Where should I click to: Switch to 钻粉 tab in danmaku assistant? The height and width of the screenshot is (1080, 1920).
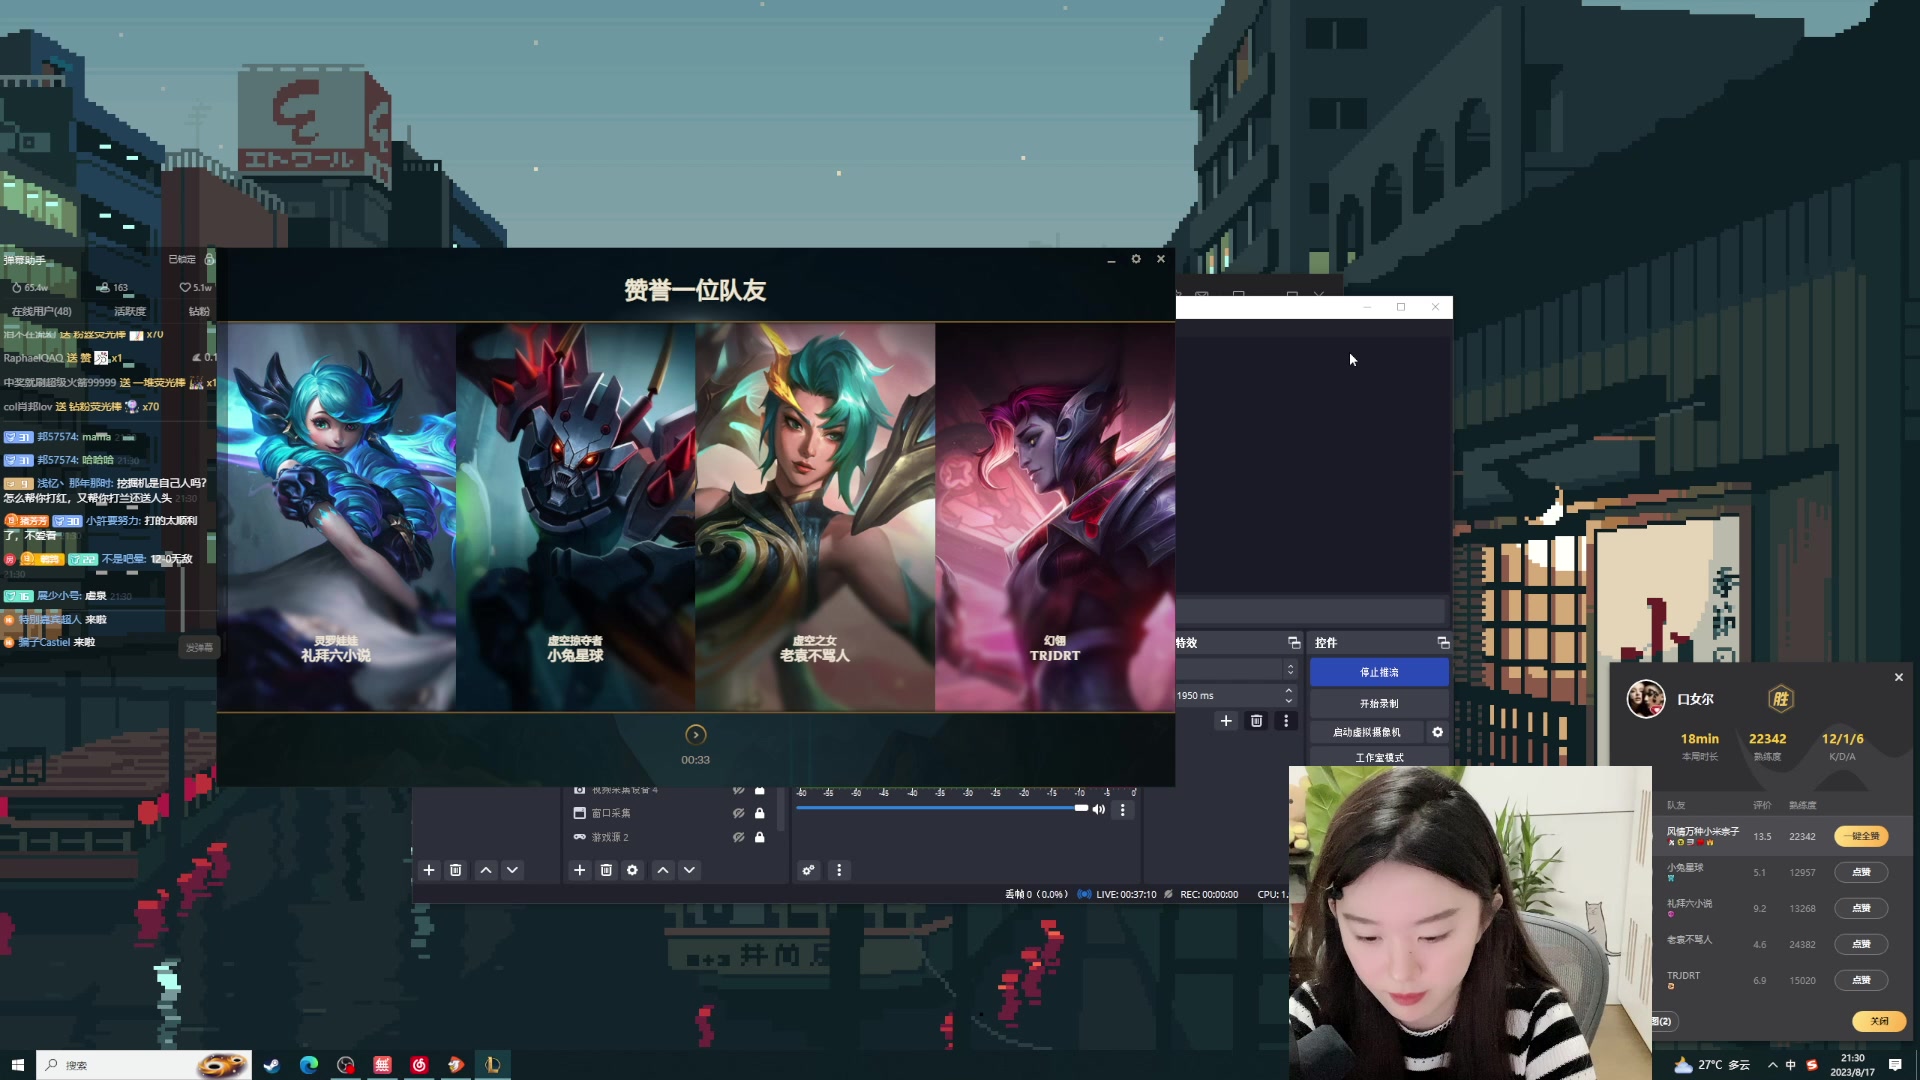(199, 311)
